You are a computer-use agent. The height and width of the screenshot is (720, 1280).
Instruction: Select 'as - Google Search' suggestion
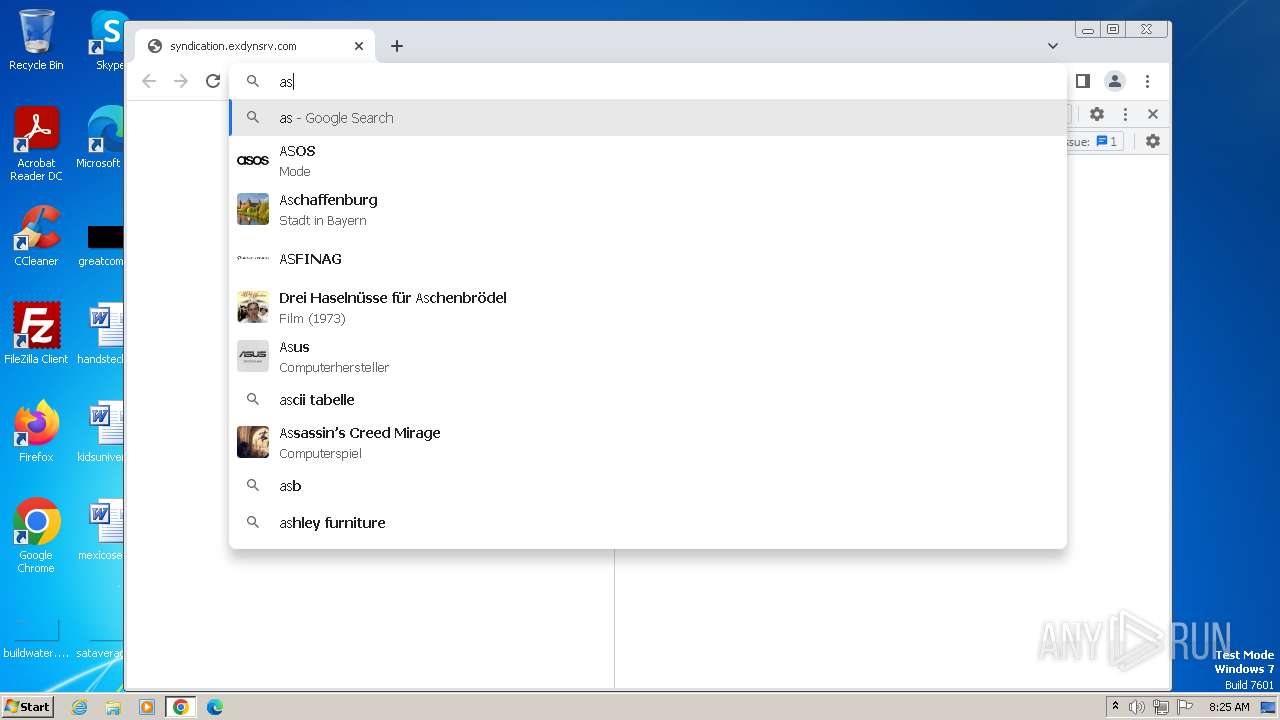point(648,117)
